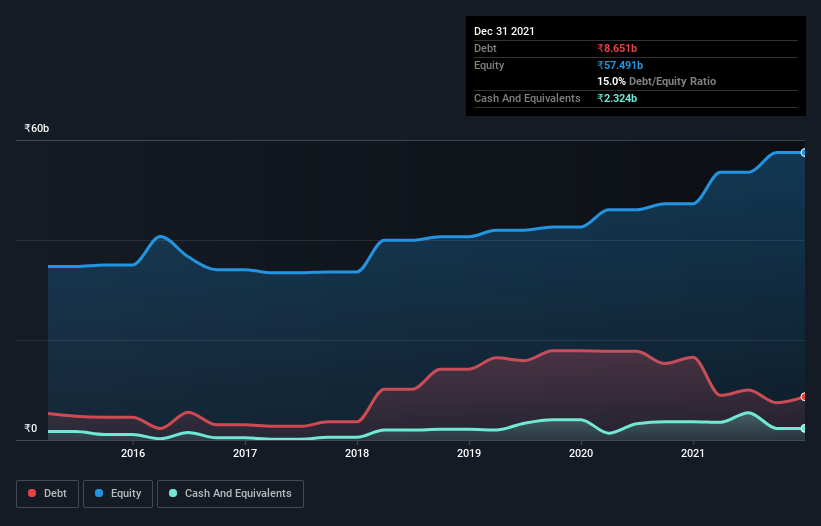Viewport: 821px width, 526px height.
Task: Toggle the Equity legend button
Action: tap(118, 494)
